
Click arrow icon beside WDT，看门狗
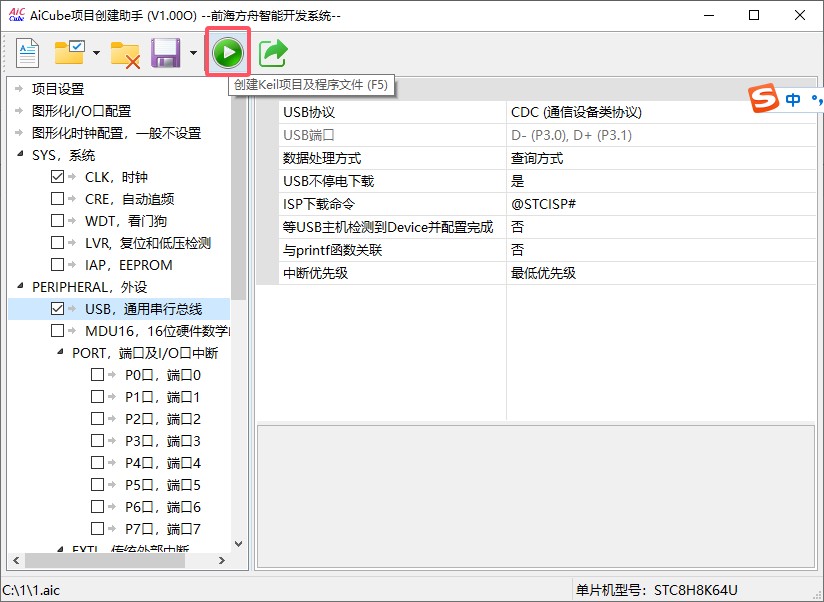point(72,221)
